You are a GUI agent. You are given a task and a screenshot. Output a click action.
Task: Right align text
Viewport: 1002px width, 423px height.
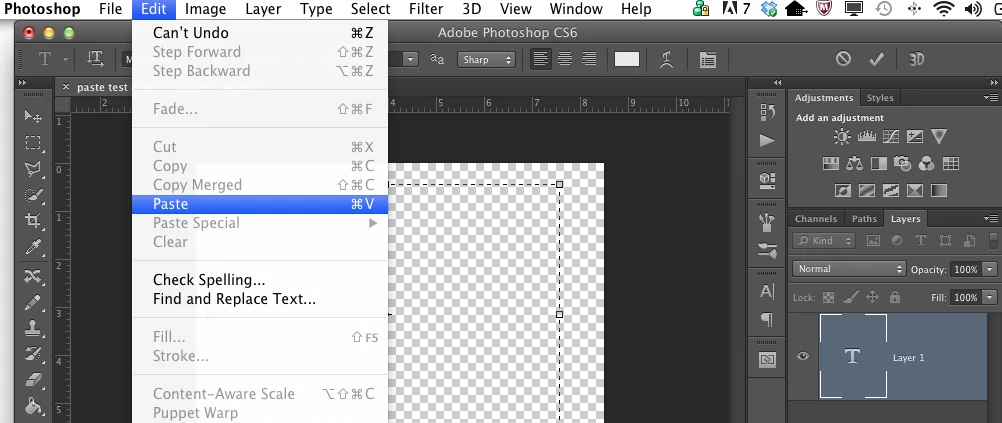589,59
